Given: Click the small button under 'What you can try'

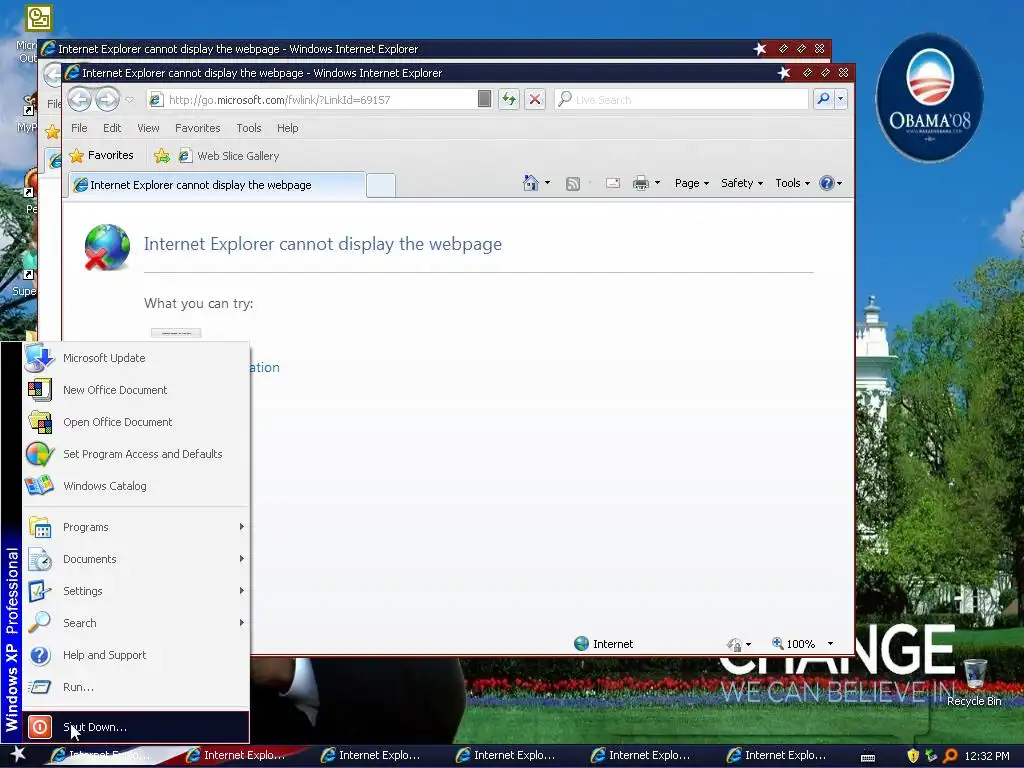Looking at the screenshot, I should tap(176, 333).
